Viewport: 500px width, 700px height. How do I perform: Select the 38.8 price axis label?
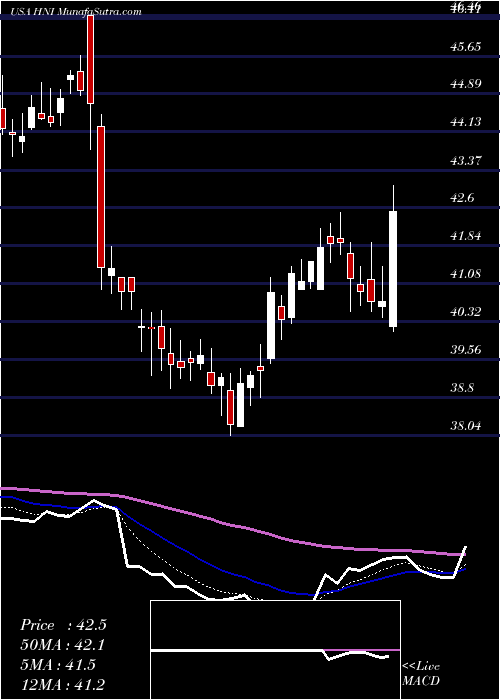(x=462, y=388)
